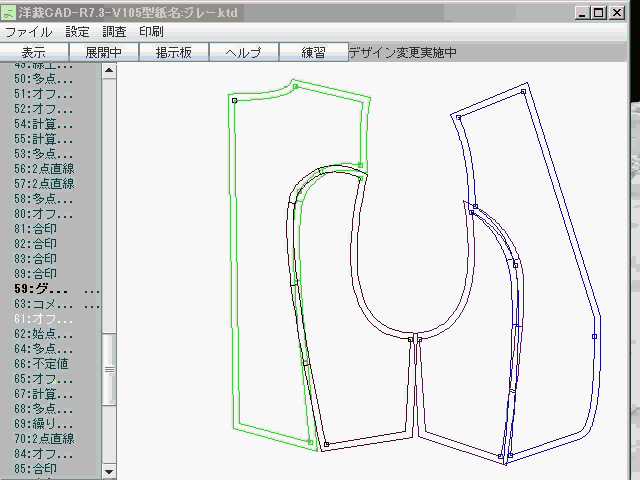Click the ヘルプ button
640x480 pixels.
coord(243,52)
